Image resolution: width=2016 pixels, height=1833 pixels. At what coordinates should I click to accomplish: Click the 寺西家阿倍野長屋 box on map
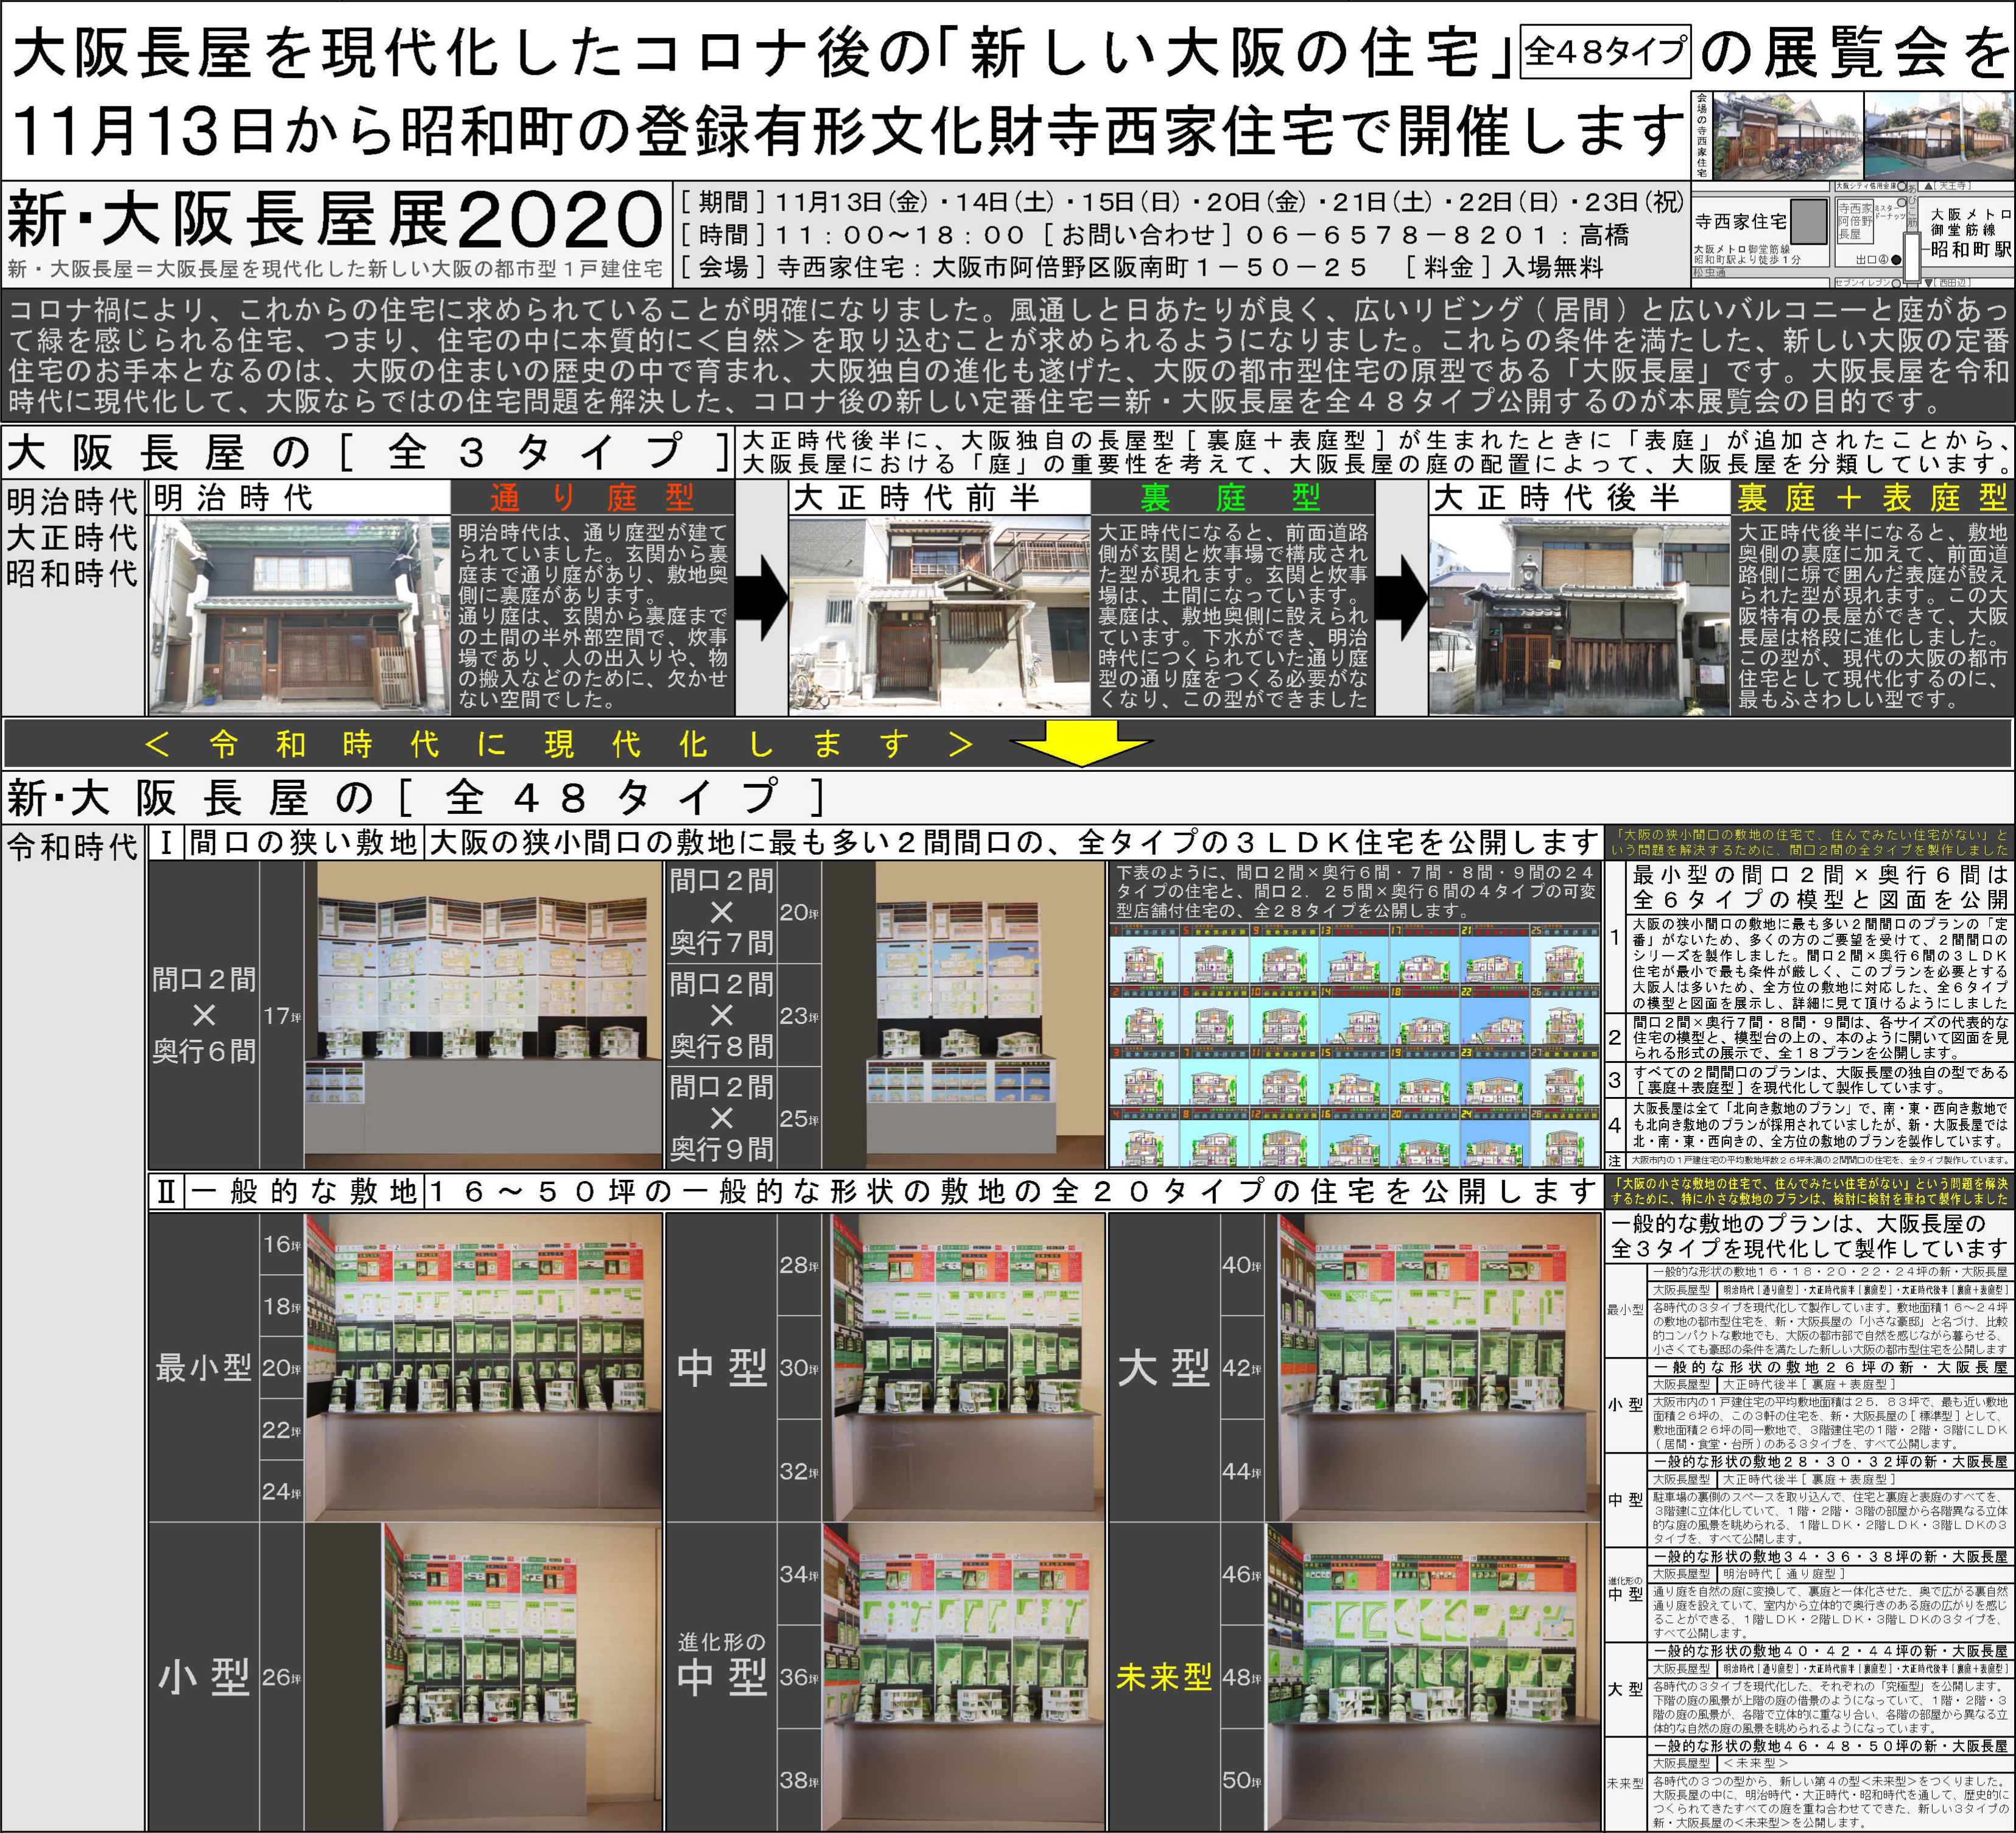point(1855,222)
